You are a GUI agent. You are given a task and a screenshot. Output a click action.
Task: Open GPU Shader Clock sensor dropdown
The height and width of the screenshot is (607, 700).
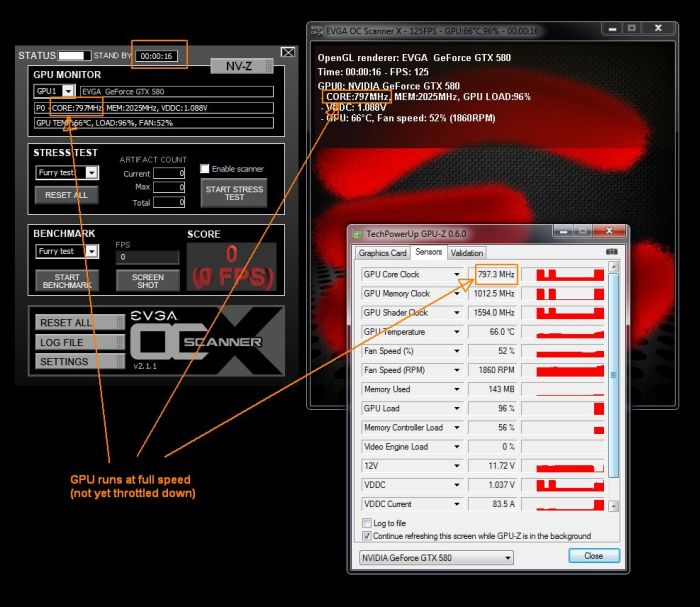457,313
